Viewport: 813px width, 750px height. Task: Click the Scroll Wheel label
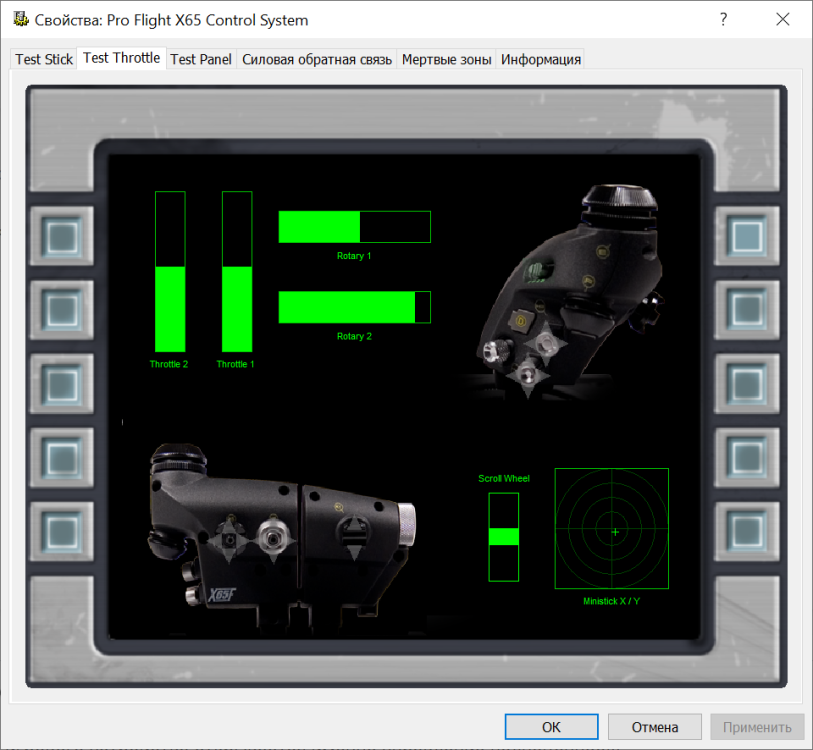point(504,478)
